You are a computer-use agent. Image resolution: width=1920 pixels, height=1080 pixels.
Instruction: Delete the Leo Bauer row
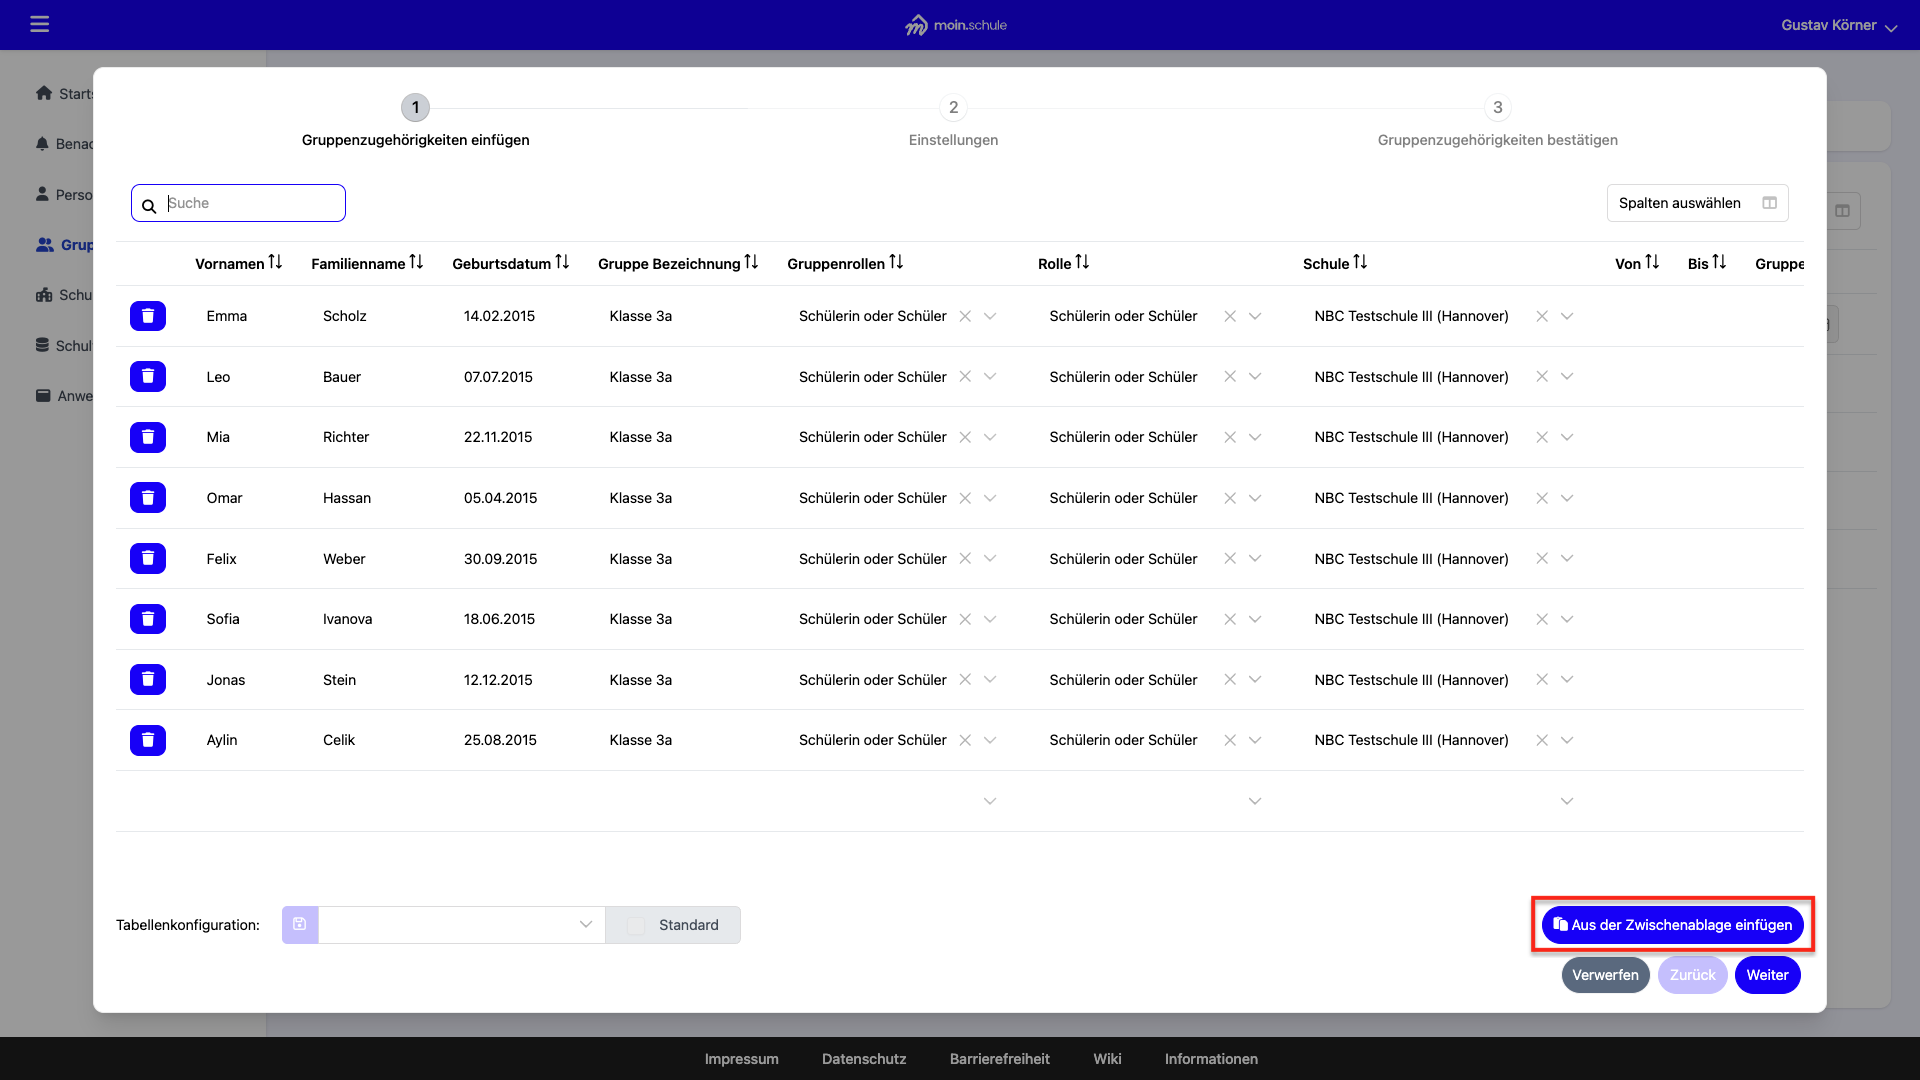[148, 377]
